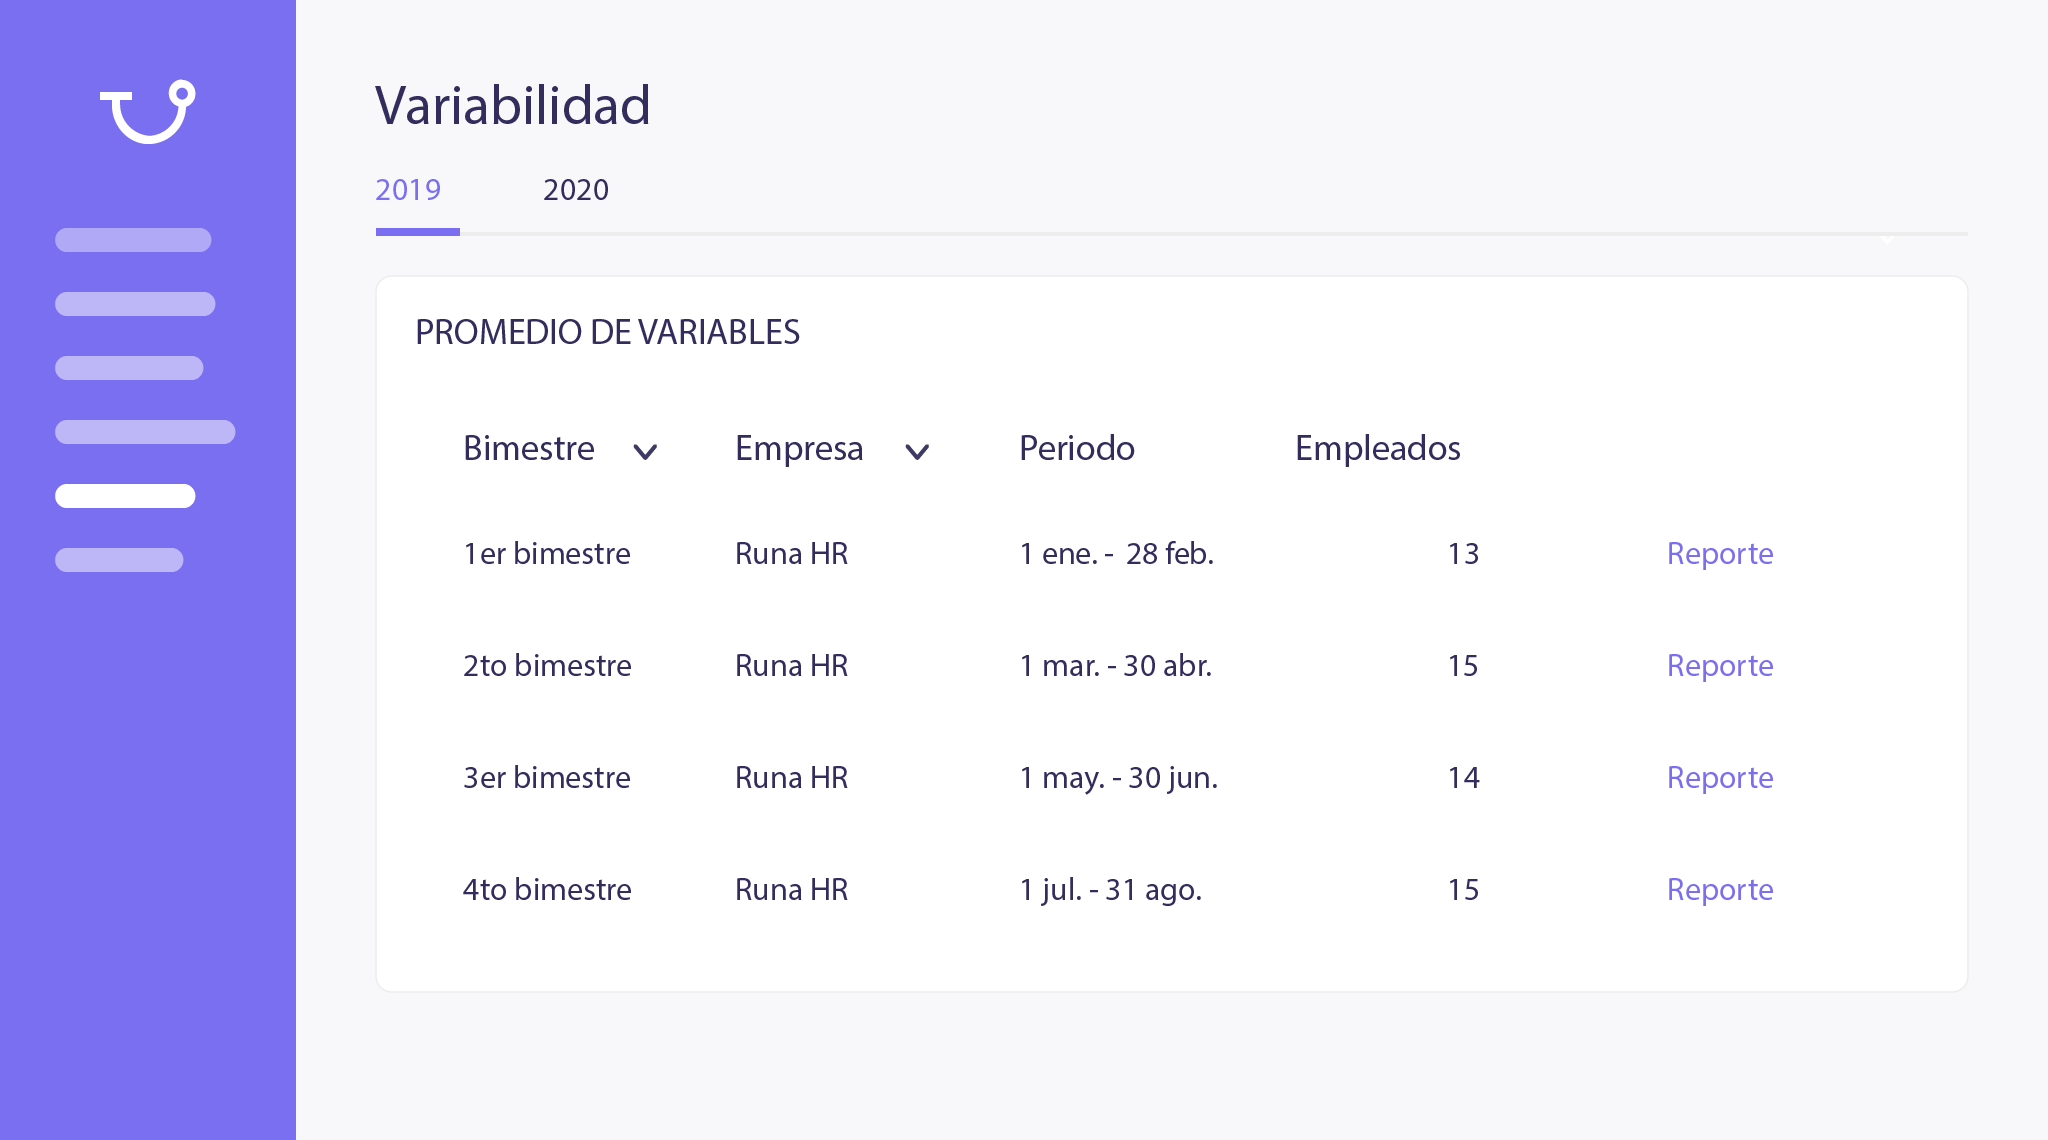Open Reporte for 2to bimestre
This screenshot has height=1140, width=2048.
pyautogui.click(x=1719, y=665)
